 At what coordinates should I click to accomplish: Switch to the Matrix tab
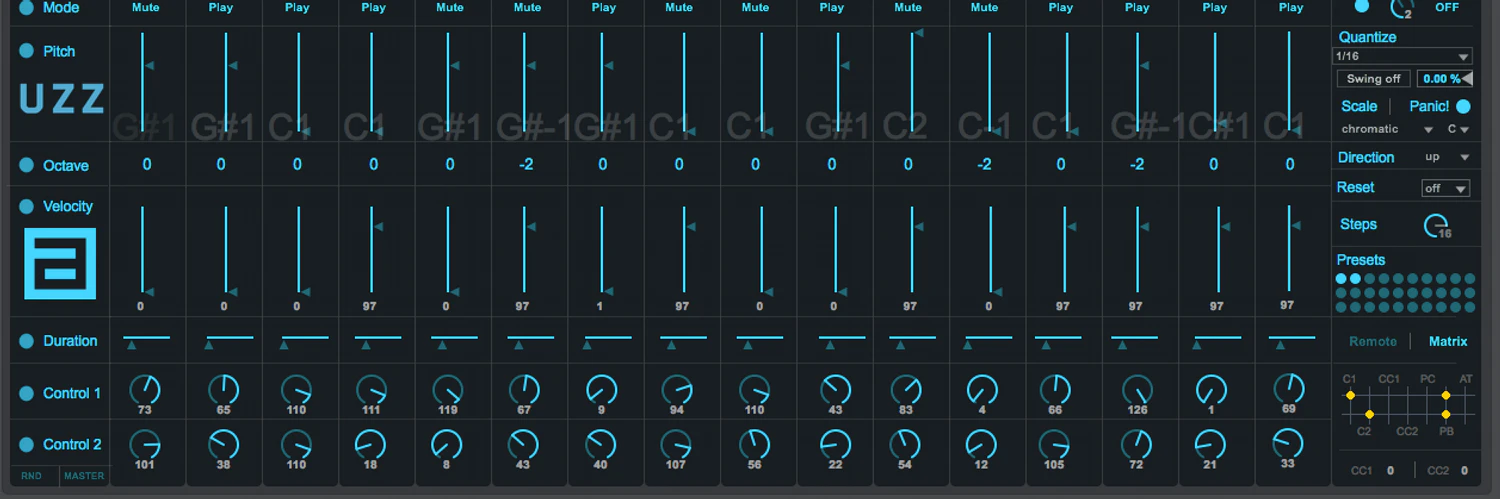click(x=1448, y=342)
